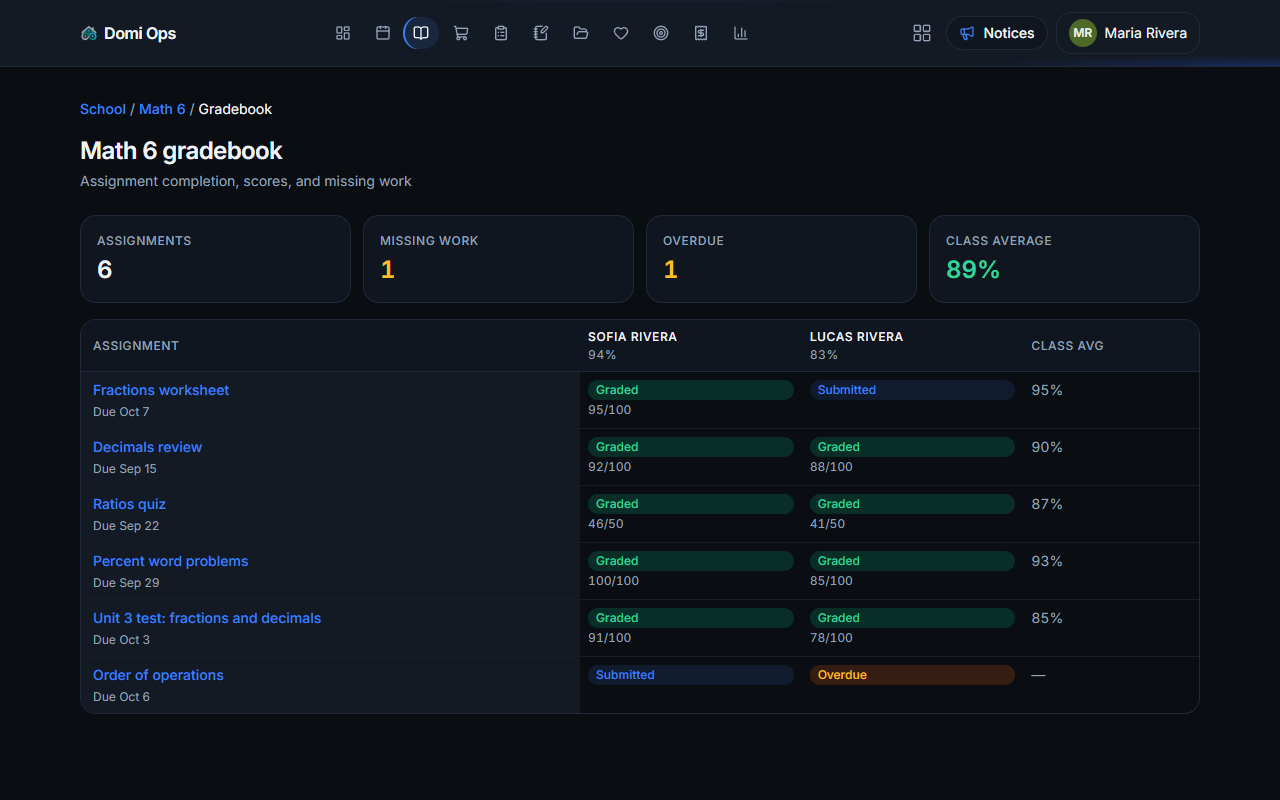Image resolution: width=1280 pixels, height=800 pixels.
Task: Open the clipboard checklist icon
Action: 501,33
